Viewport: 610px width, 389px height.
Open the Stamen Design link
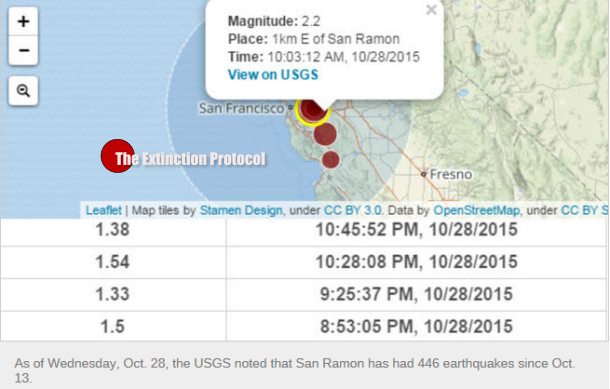tap(241, 210)
